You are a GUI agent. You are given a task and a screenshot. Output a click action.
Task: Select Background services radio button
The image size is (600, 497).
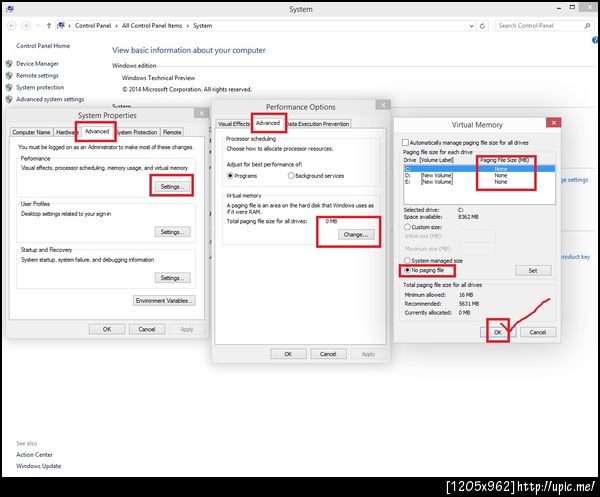pos(291,176)
